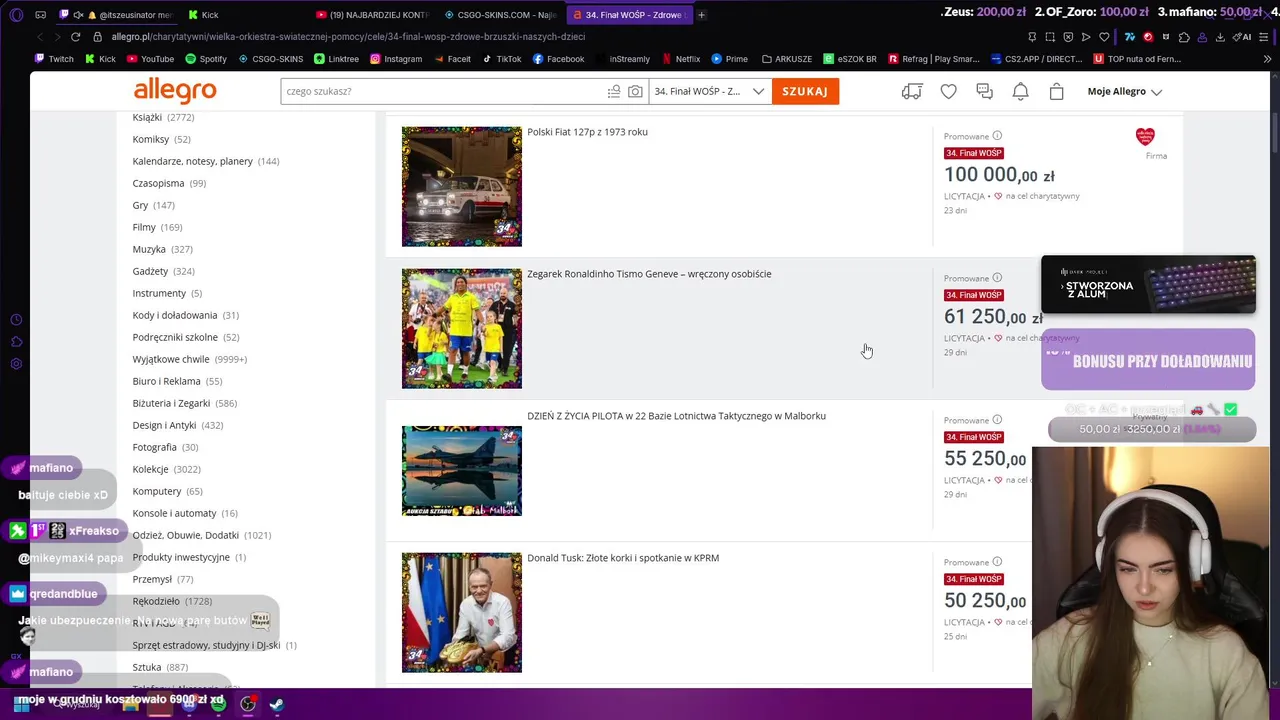Open the Polski Fiat 127p z 1973 roku listing
Image resolution: width=1280 pixels, height=720 pixels.
[587, 132]
